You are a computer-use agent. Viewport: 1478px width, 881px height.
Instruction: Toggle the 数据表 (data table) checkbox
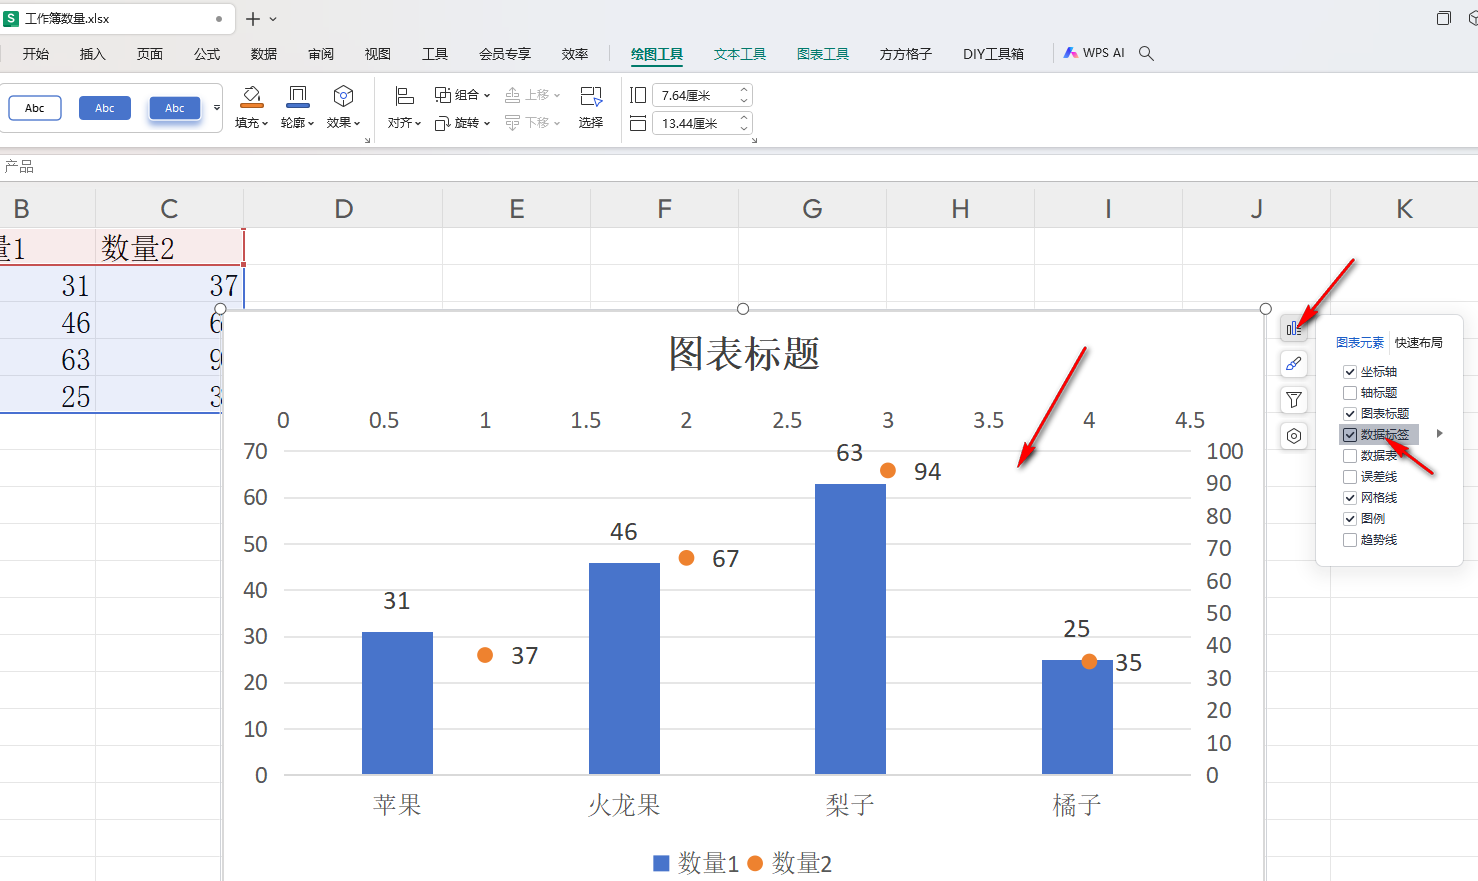(1350, 456)
